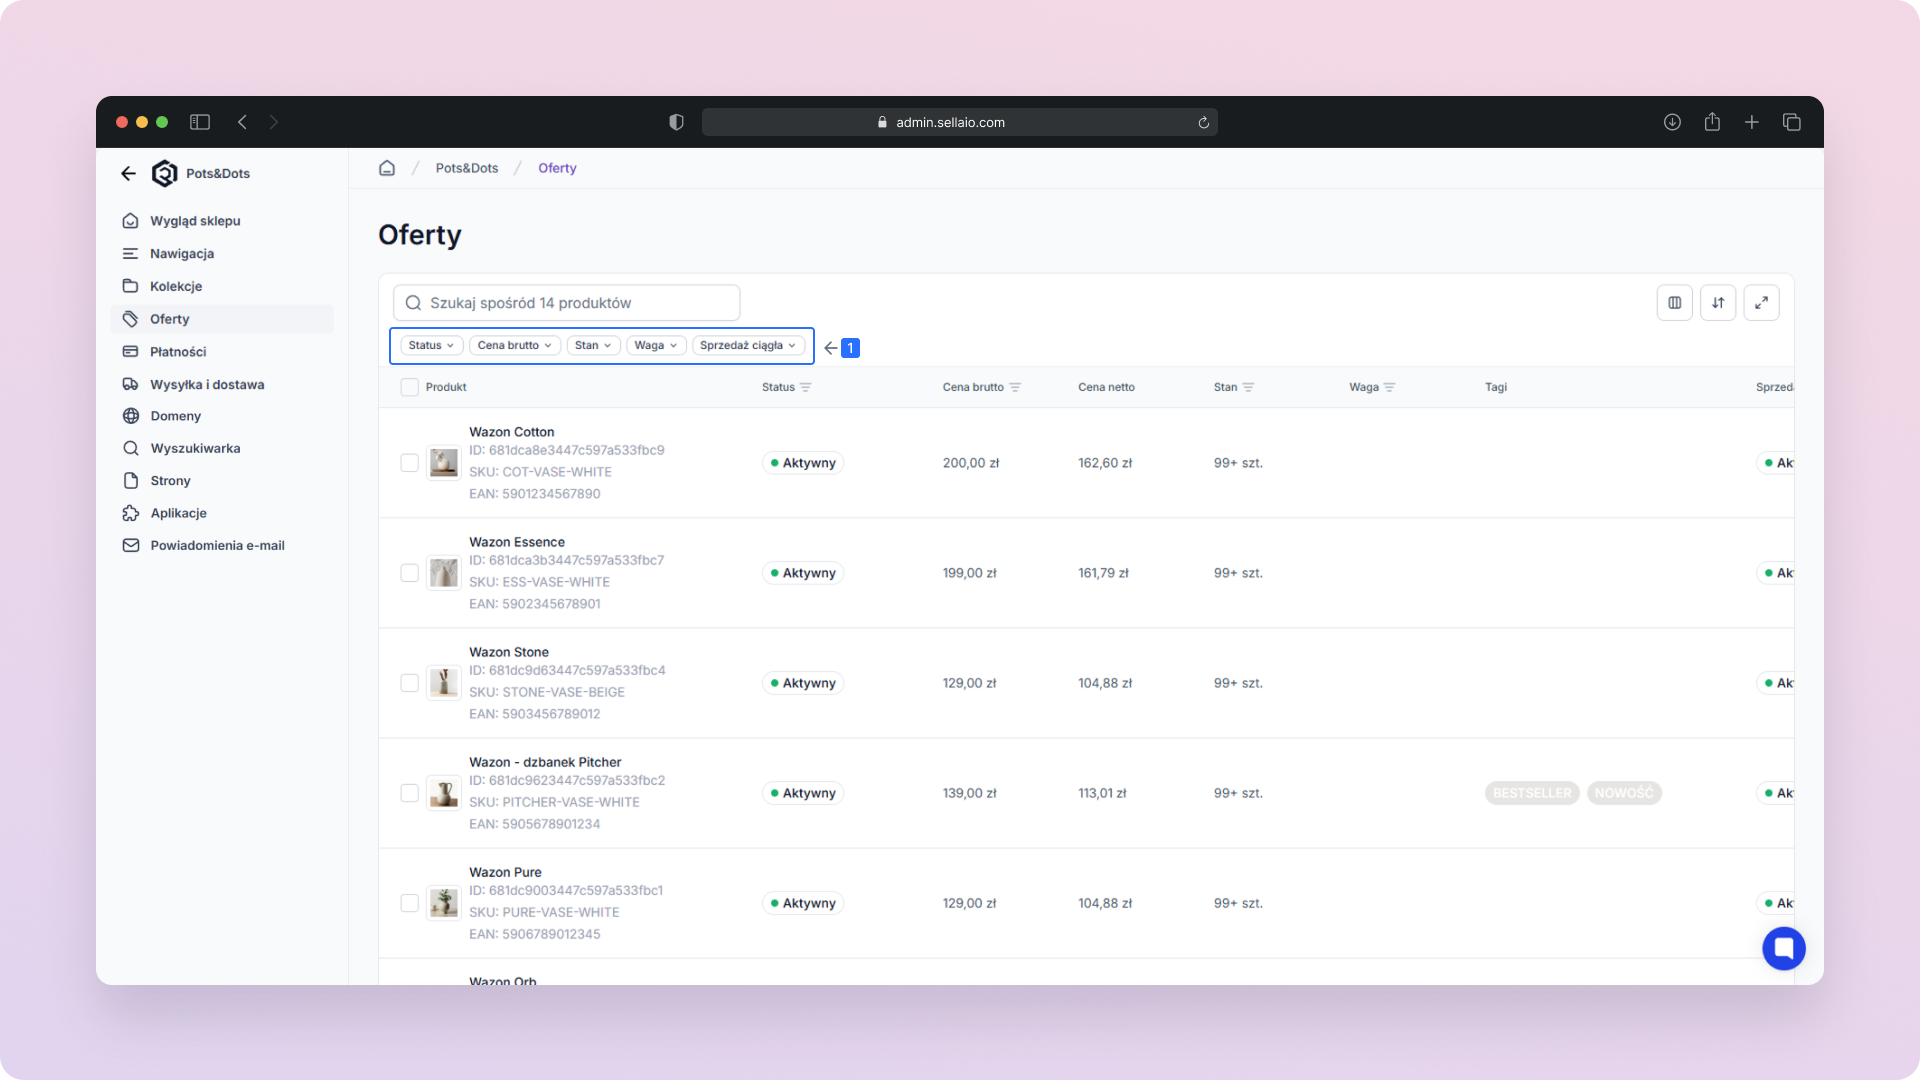Image resolution: width=1920 pixels, height=1080 pixels.
Task: Go to Wysyłka i dostawa section
Action: (207, 384)
